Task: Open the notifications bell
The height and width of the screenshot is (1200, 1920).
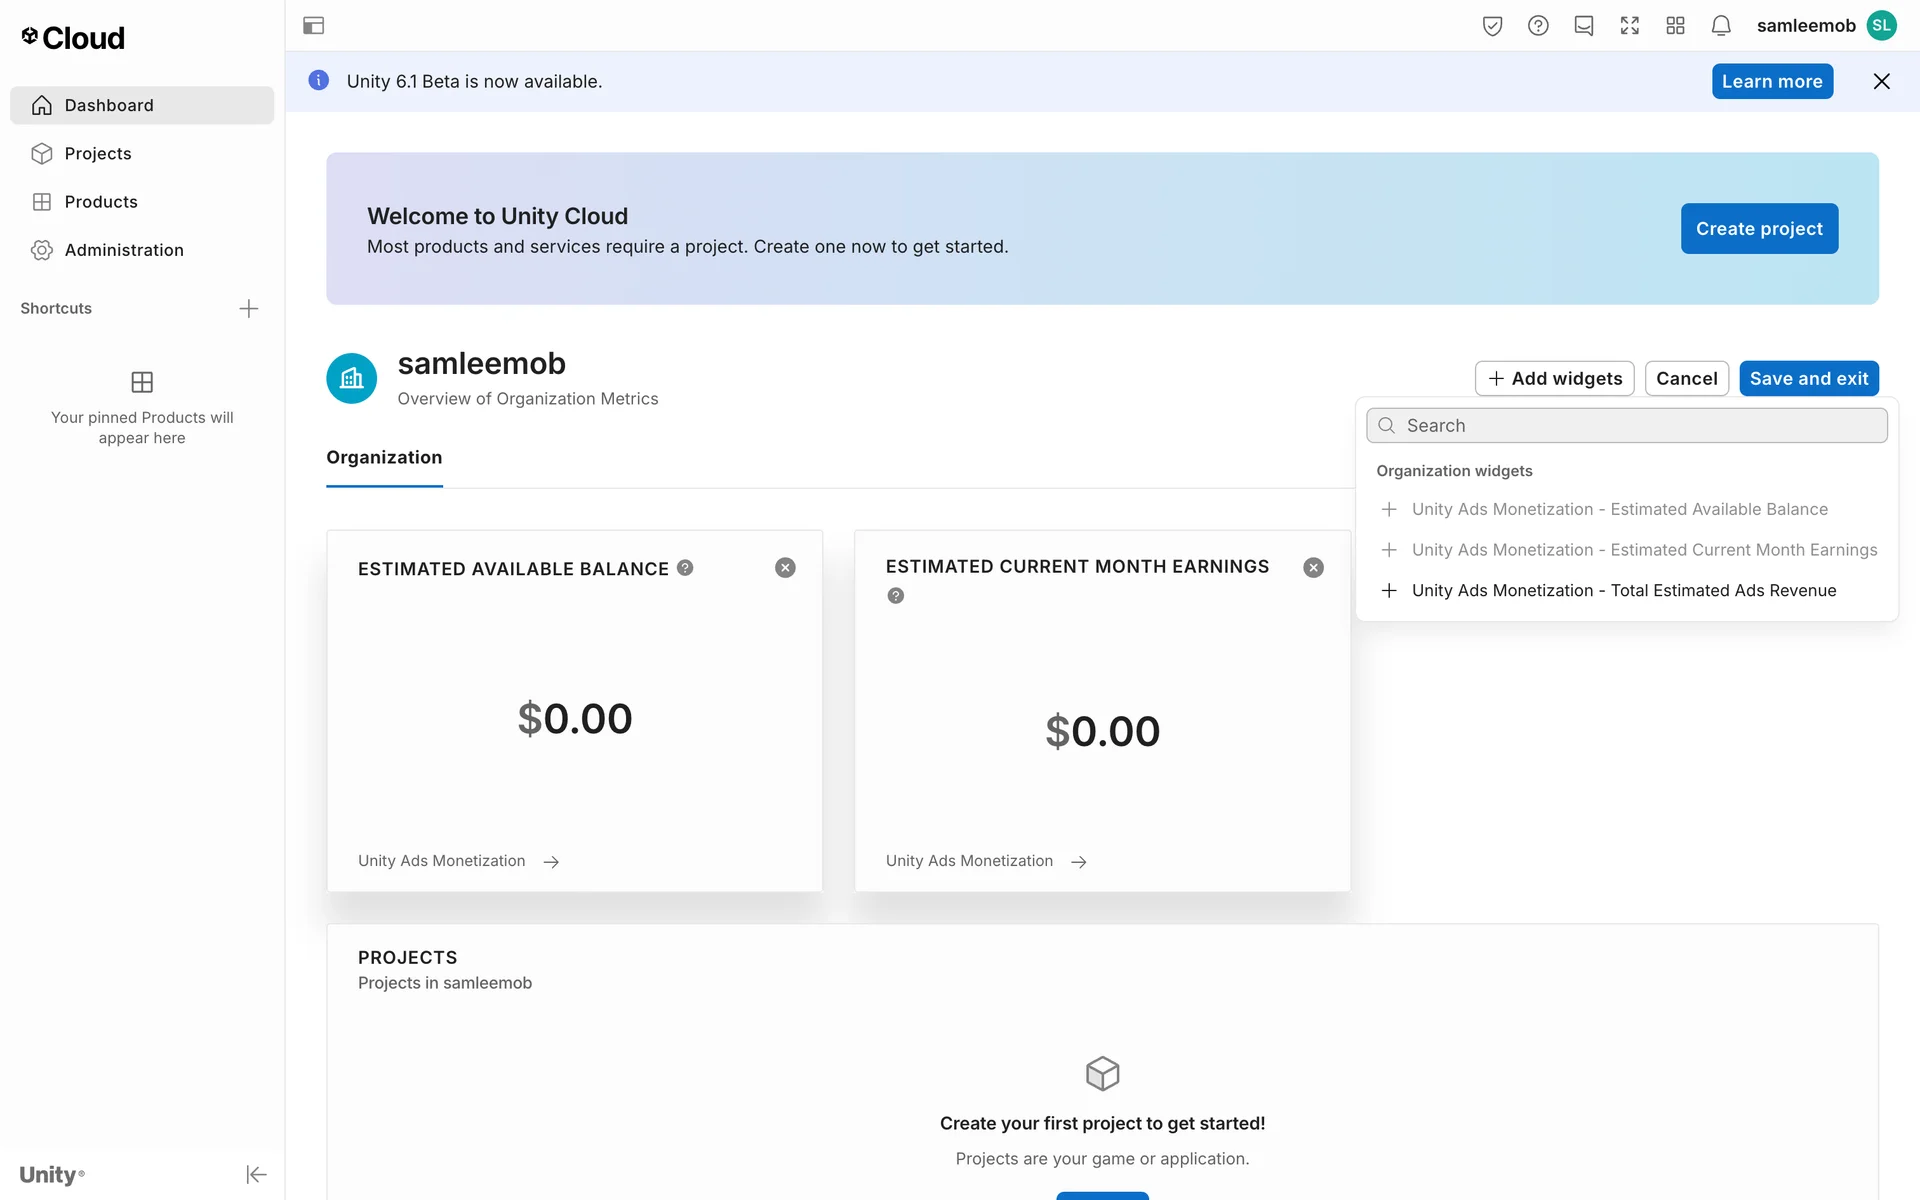Action: [x=1721, y=26]
